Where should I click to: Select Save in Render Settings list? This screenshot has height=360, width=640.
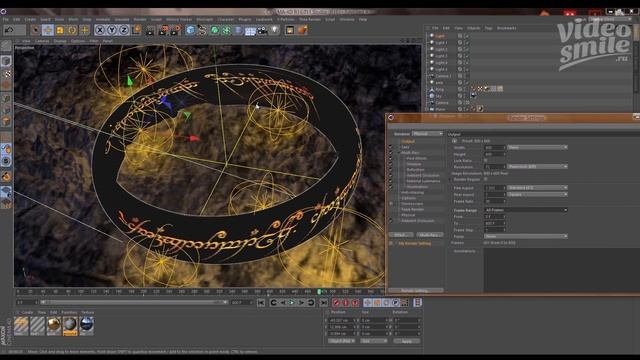pos(405,147)
